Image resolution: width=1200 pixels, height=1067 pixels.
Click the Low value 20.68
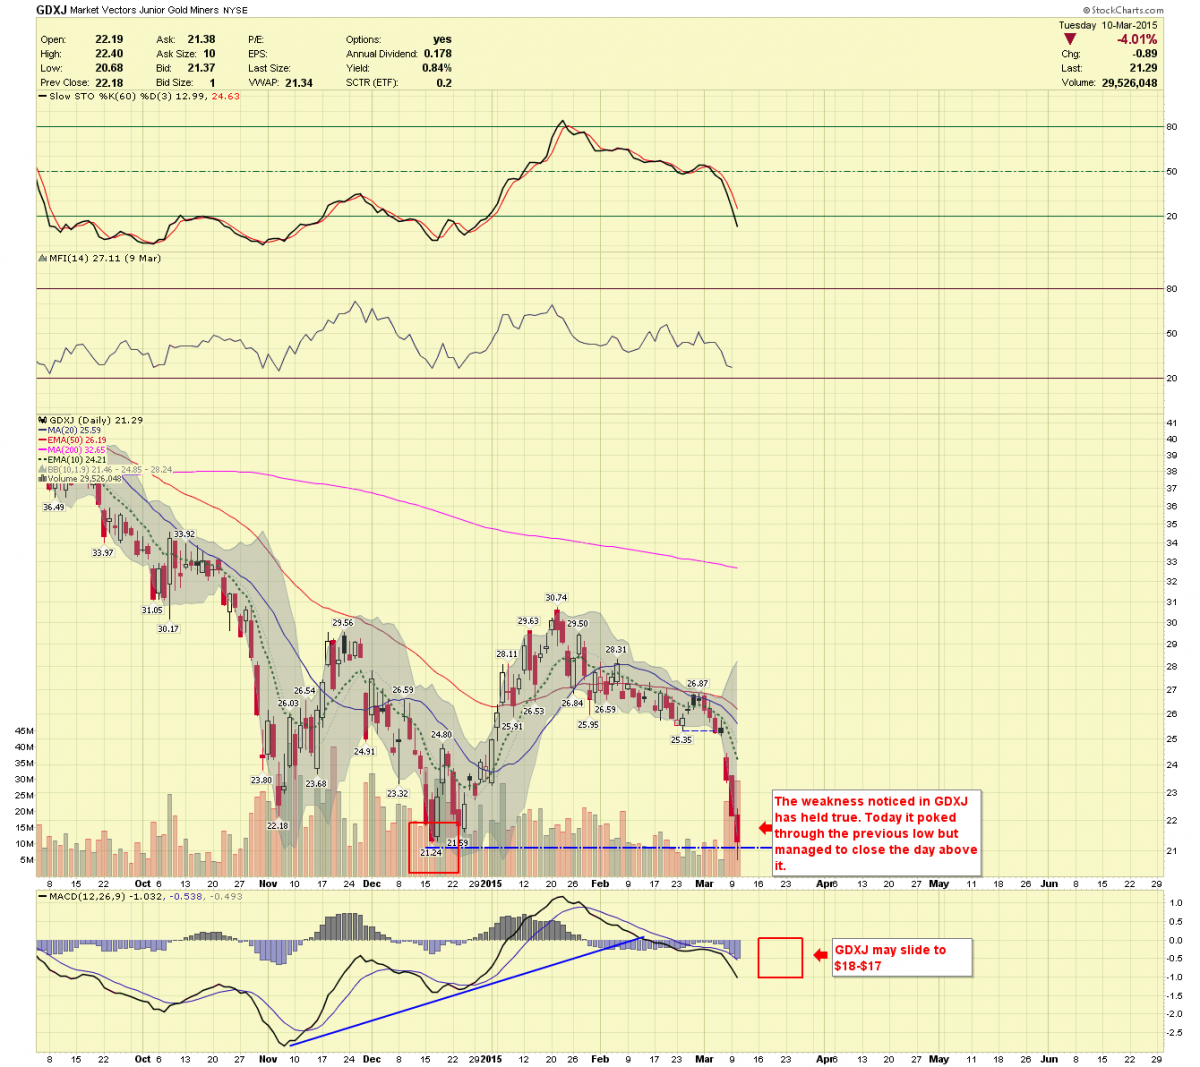pyautogui.click(x=109, y=68)
